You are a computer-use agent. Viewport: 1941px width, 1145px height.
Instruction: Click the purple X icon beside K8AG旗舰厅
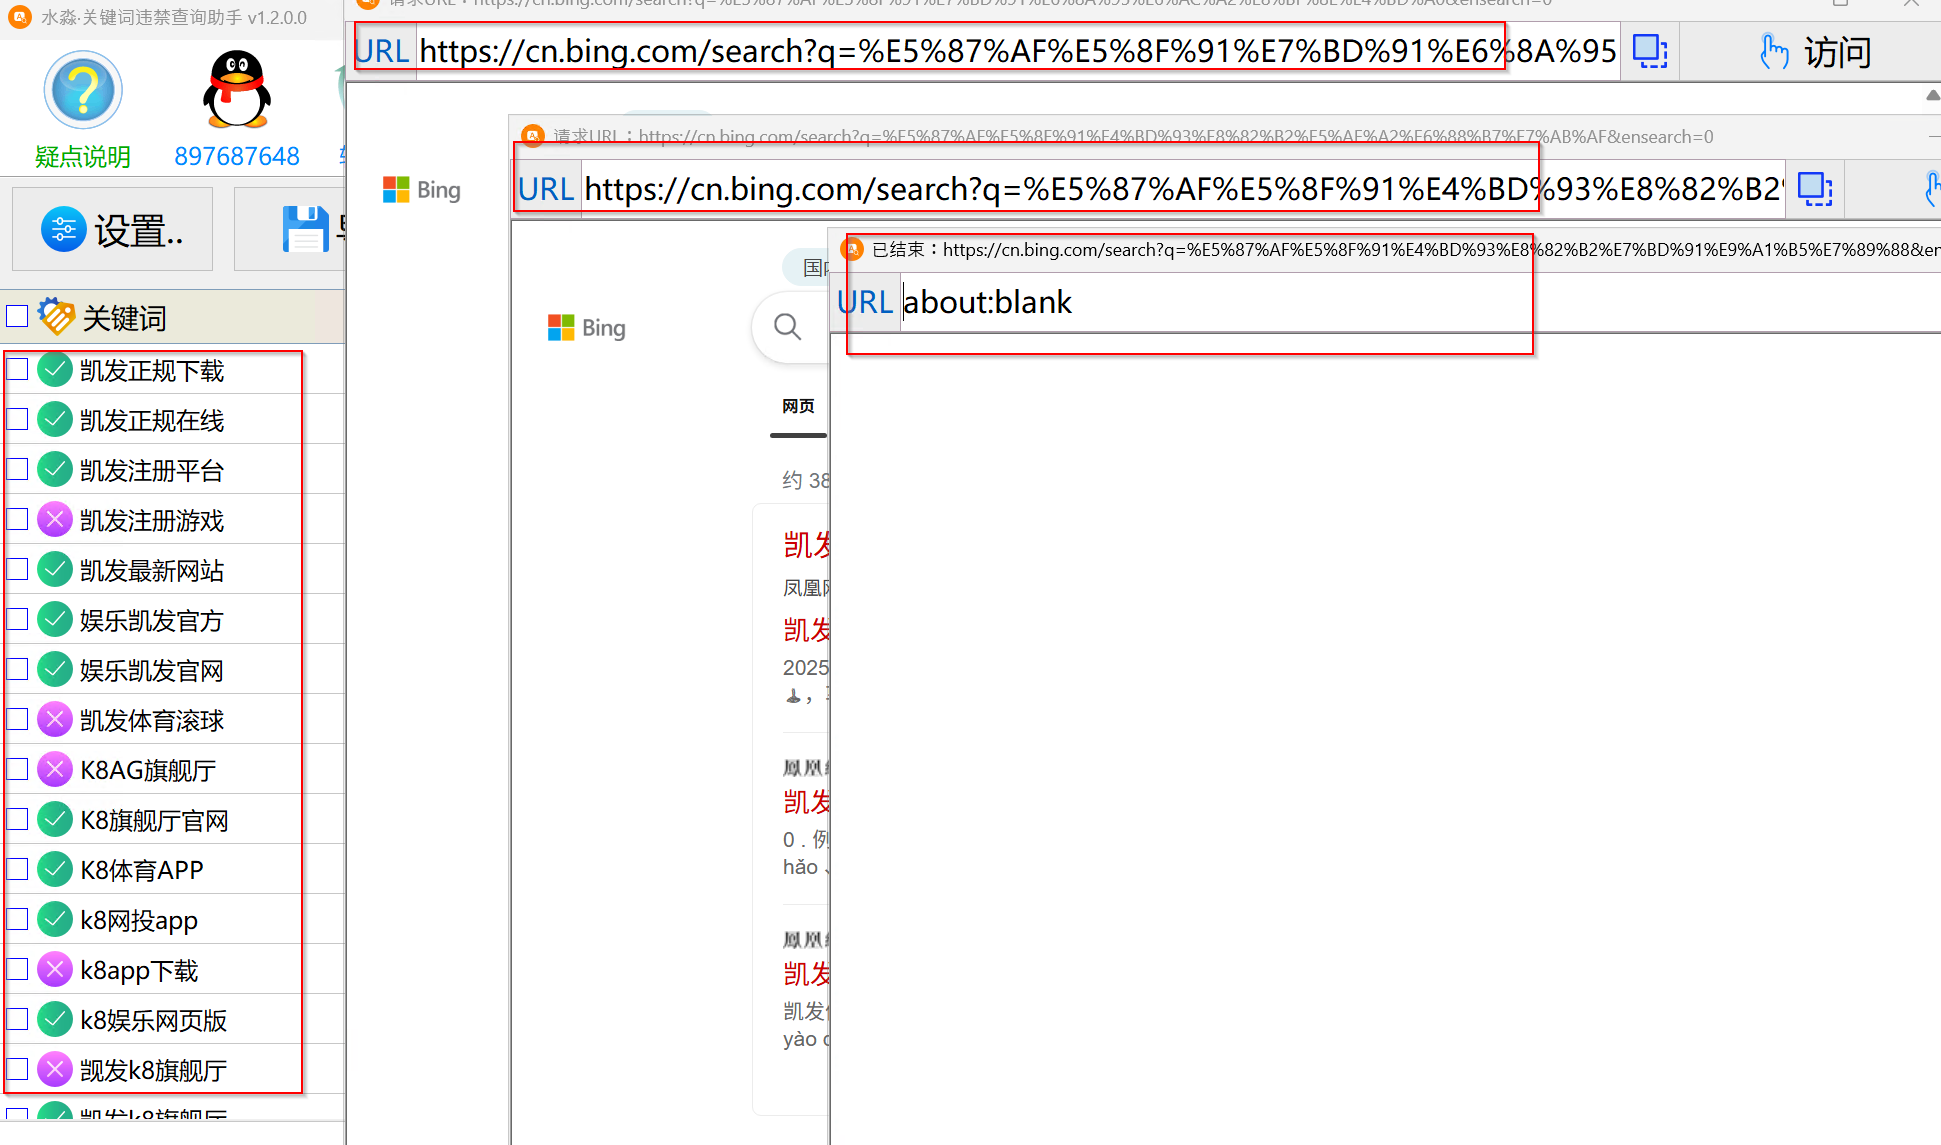click(x=55, y=770)
